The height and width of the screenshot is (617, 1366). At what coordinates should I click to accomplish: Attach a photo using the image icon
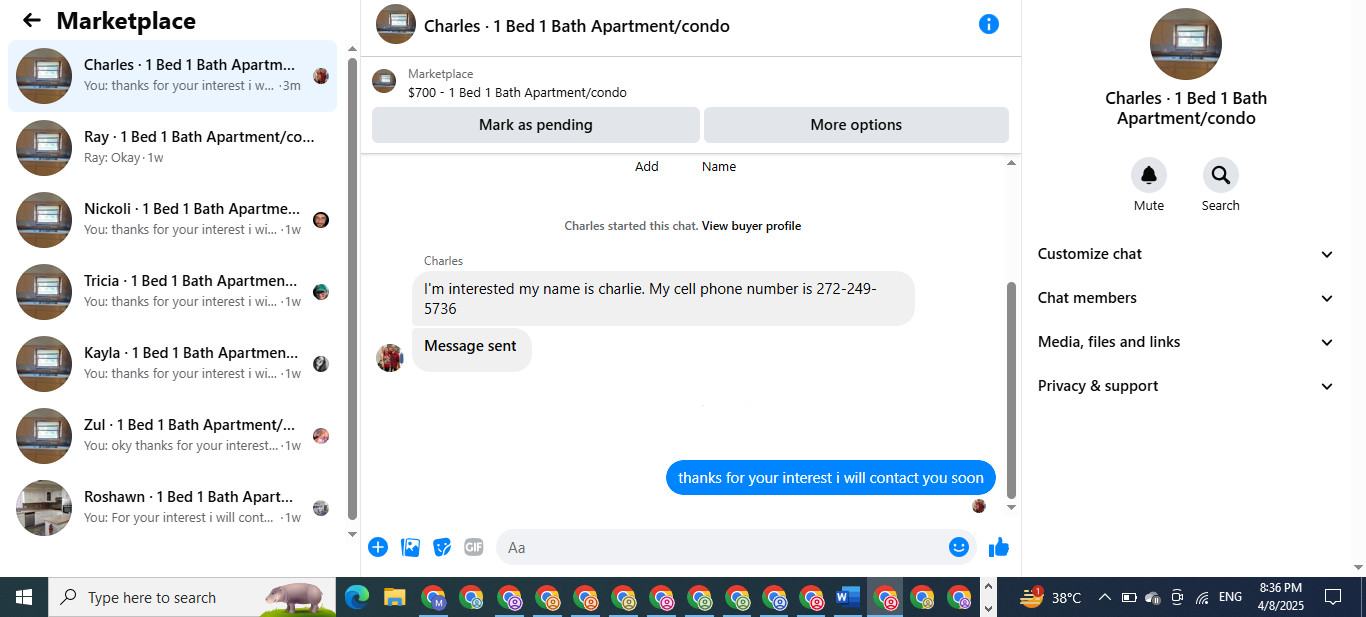(x=410, y=547)
